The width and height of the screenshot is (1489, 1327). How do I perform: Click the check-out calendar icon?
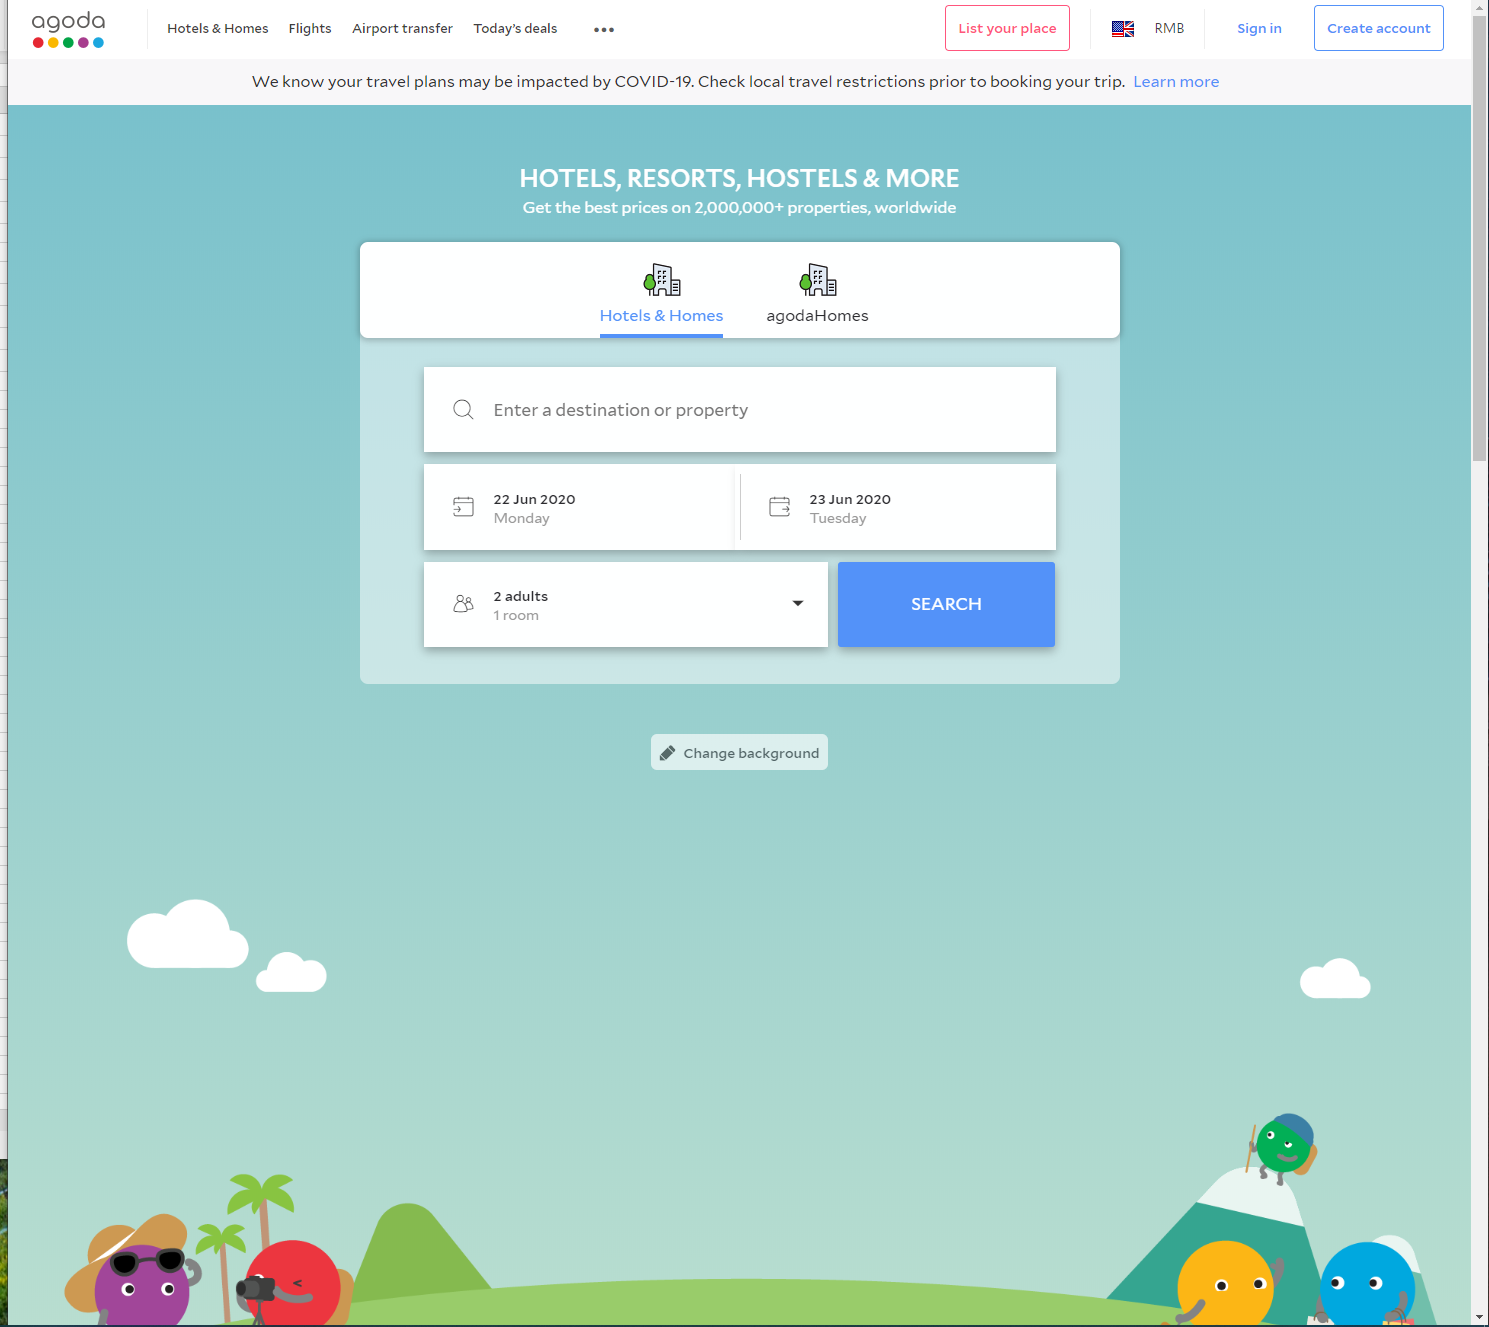coord(779,507)
